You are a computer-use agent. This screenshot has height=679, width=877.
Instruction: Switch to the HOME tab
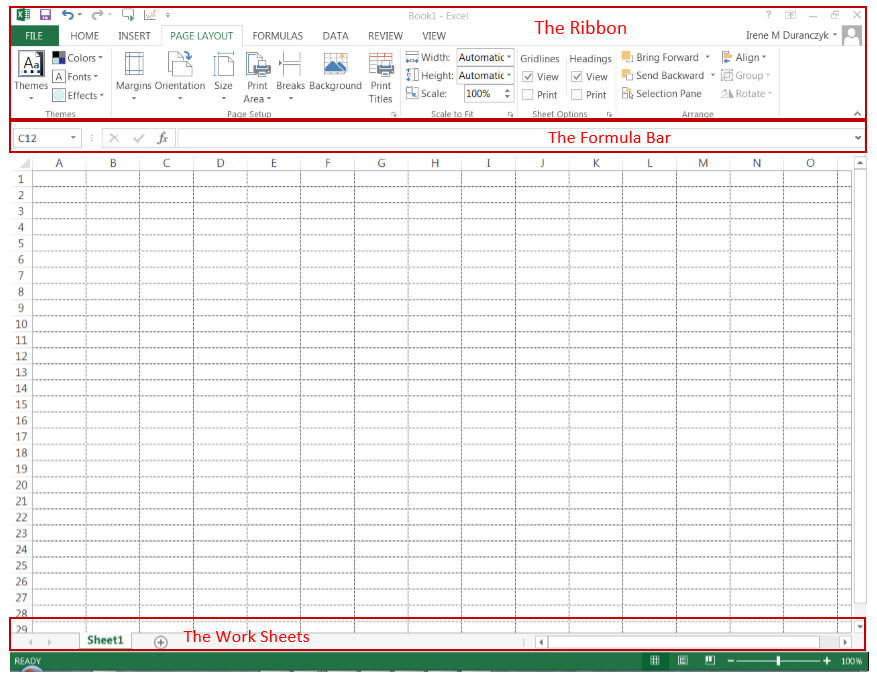coord(84,36)
